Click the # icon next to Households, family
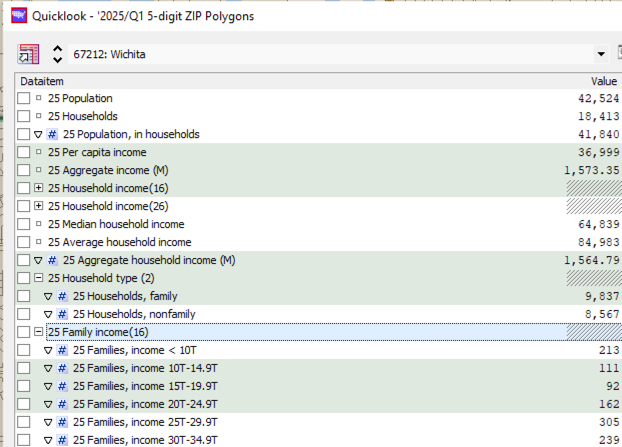This screenshot has width=622, height=447. [x=62, y=296]
